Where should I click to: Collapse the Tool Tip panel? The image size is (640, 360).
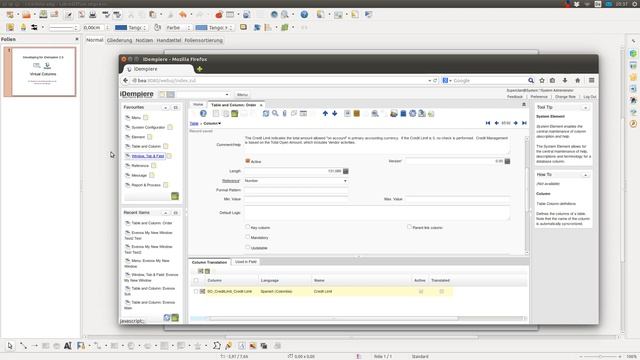pos(586,107)
